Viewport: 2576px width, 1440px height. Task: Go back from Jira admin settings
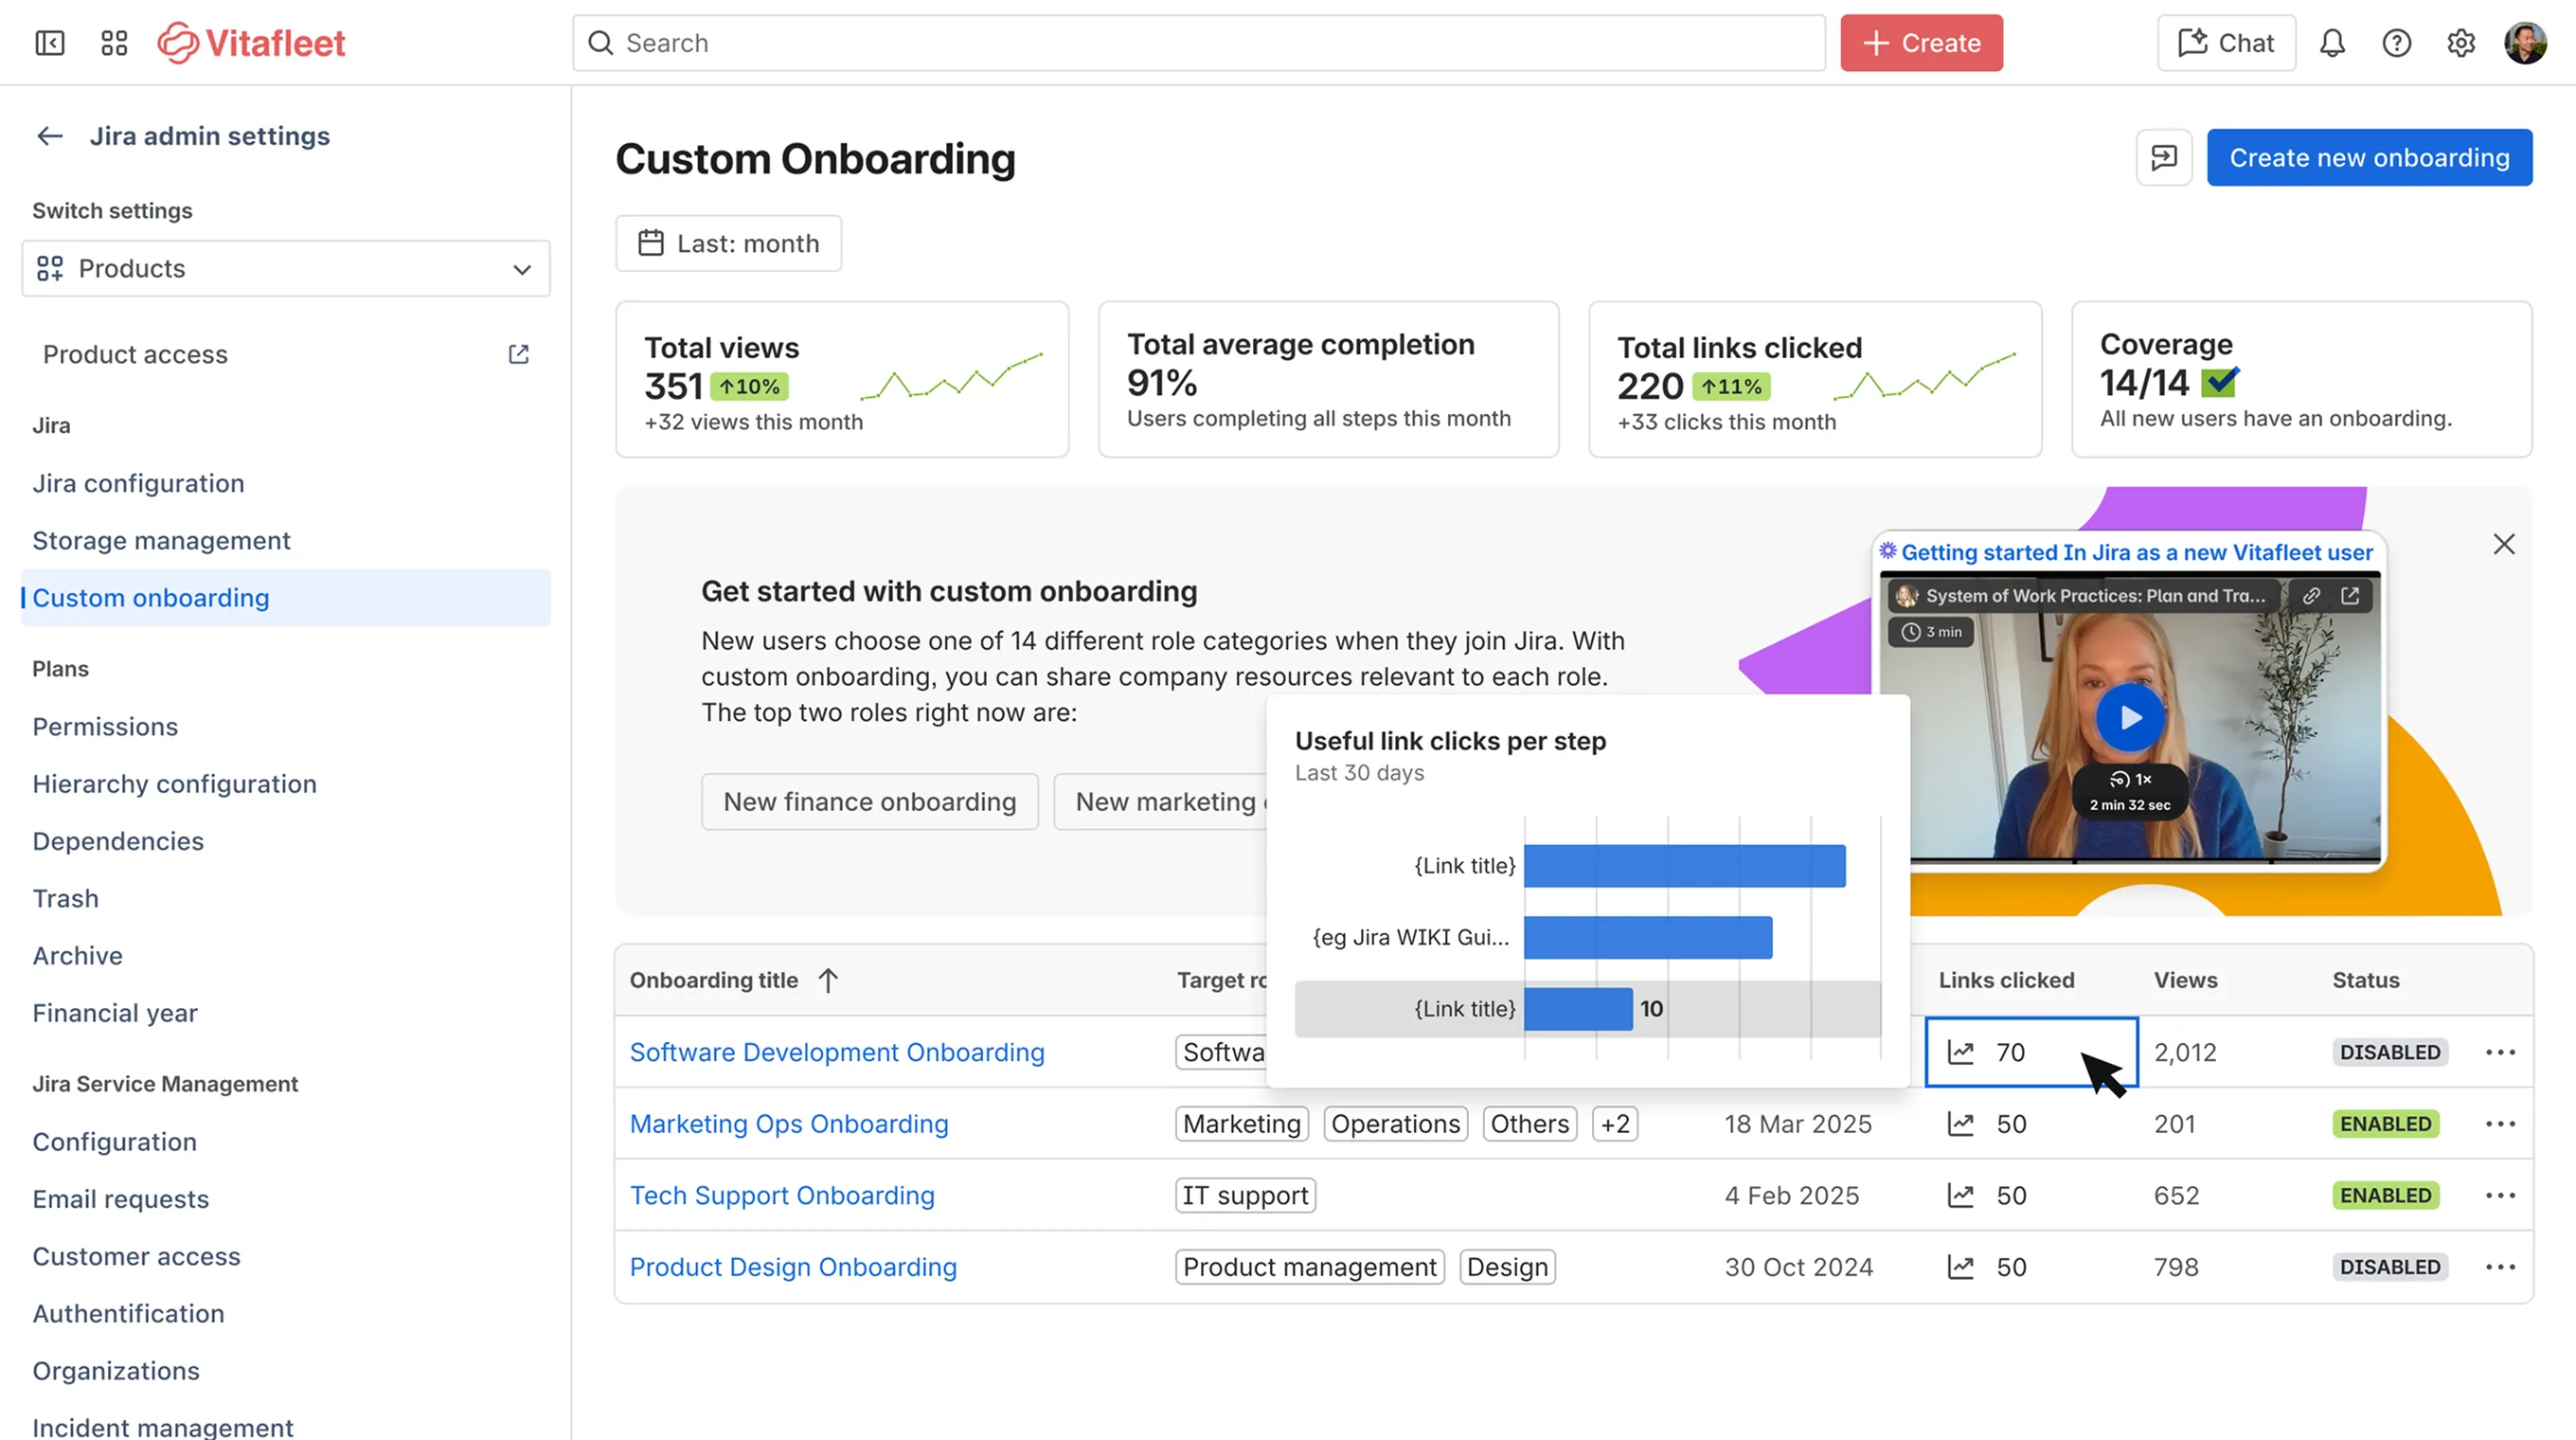pyautogui.click(x=50, y=136)
